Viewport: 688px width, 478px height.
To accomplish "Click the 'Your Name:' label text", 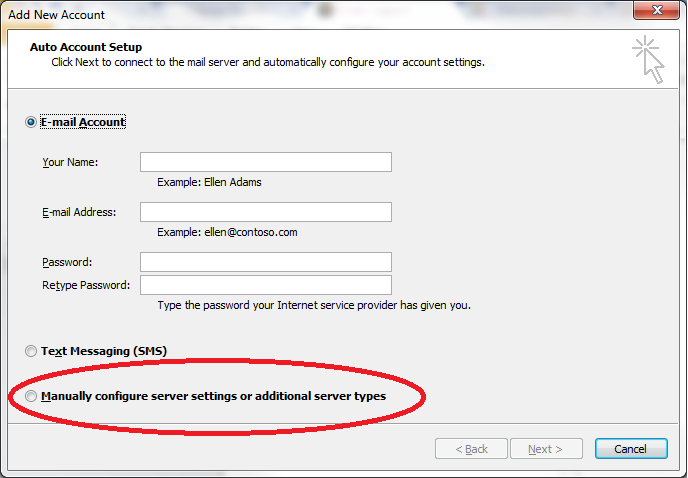I will pyautogui.click(x=70, y=162).
